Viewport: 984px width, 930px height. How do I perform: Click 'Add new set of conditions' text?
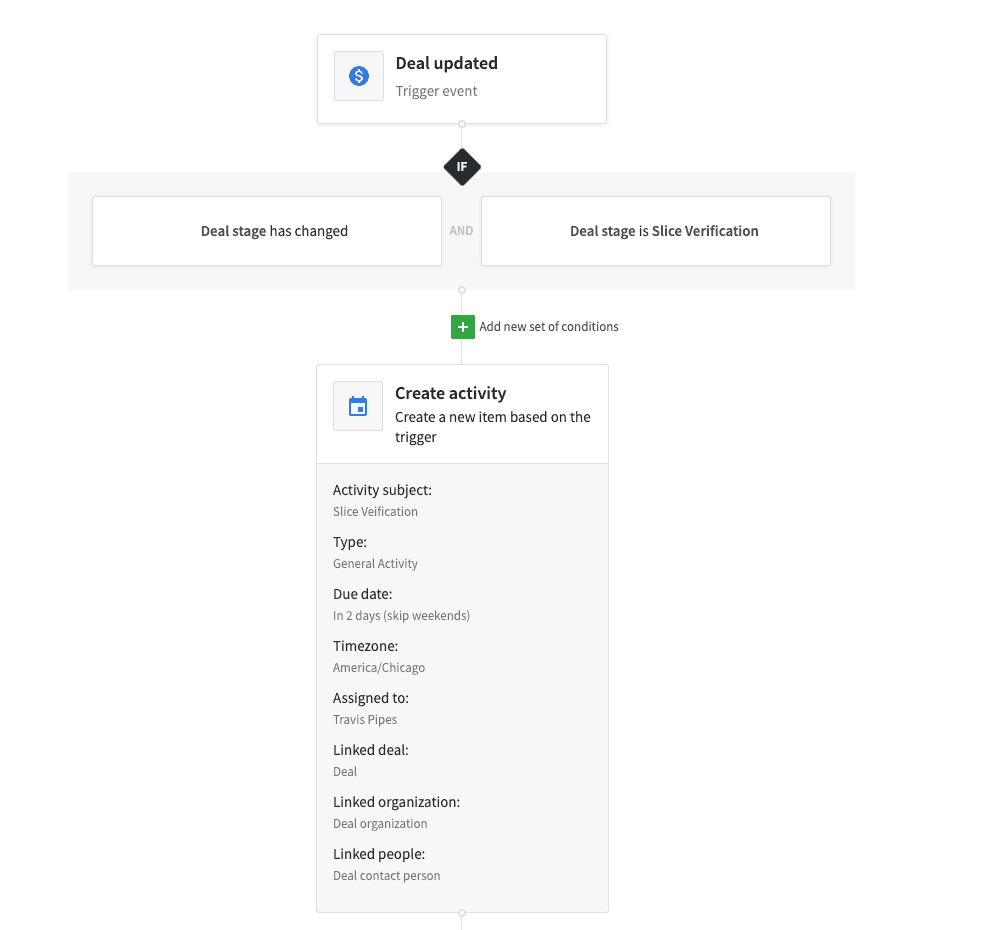[548, 327]
